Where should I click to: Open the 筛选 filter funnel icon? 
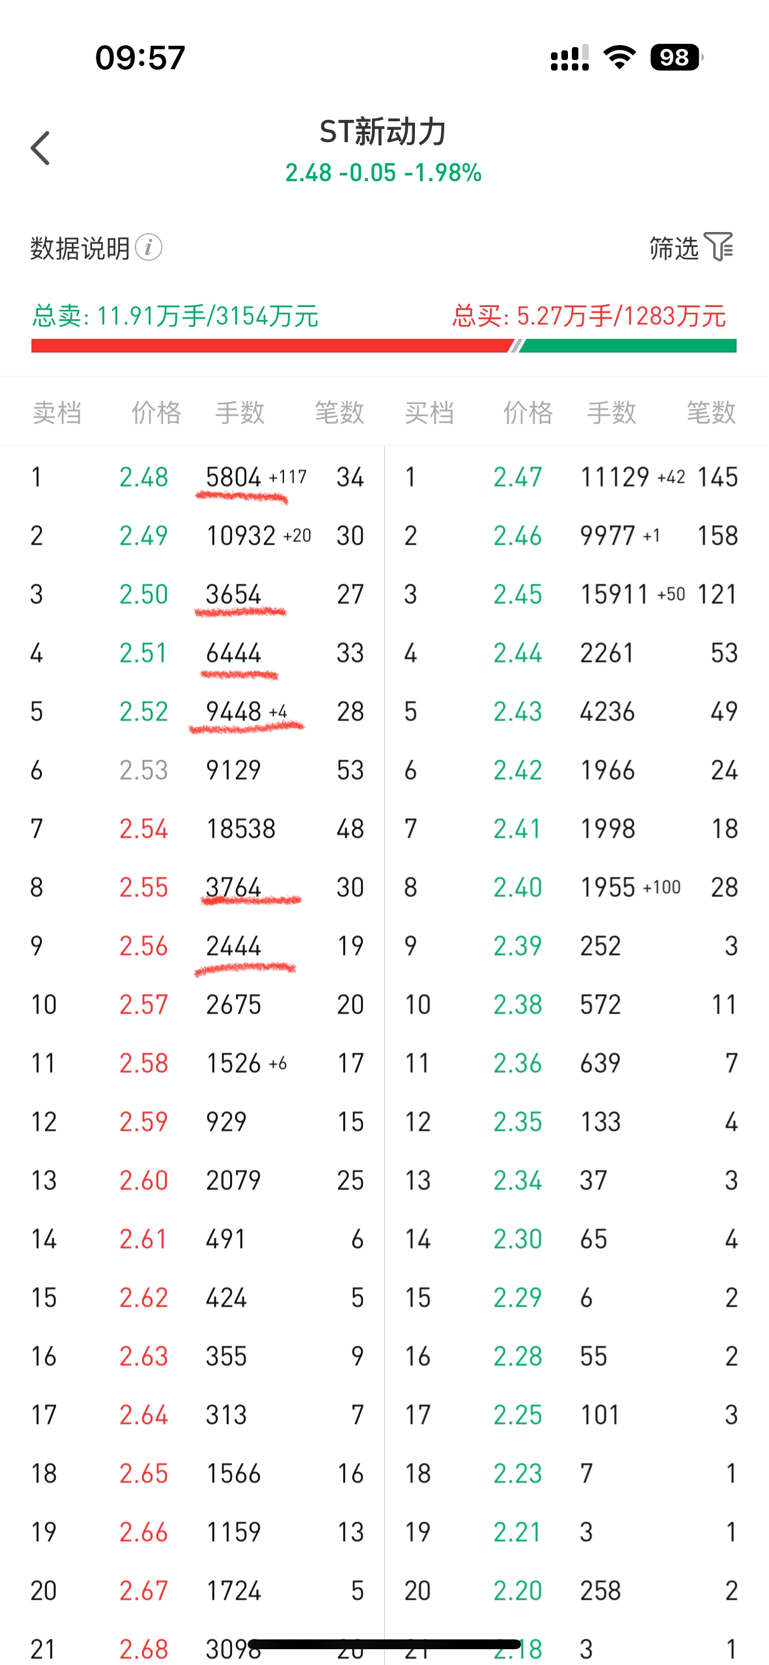pos(719,246)
